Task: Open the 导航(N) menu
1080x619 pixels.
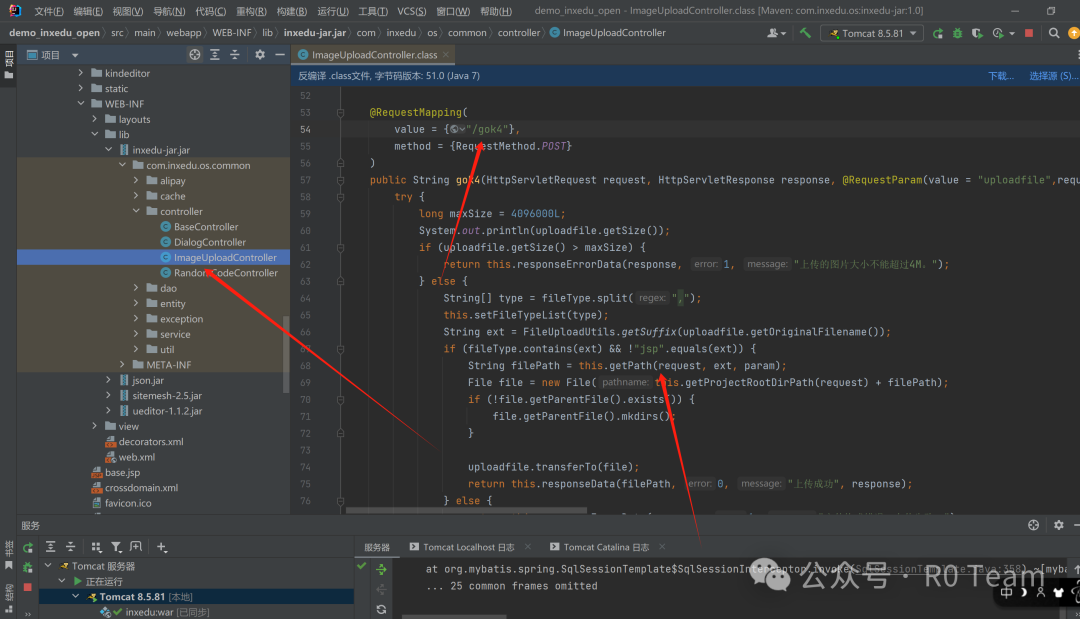Action: [x=169, y=11]
